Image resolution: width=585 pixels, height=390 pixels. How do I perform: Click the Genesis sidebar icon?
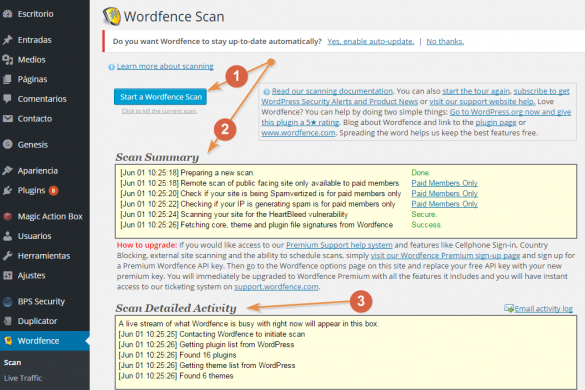(x=7, y=144)
